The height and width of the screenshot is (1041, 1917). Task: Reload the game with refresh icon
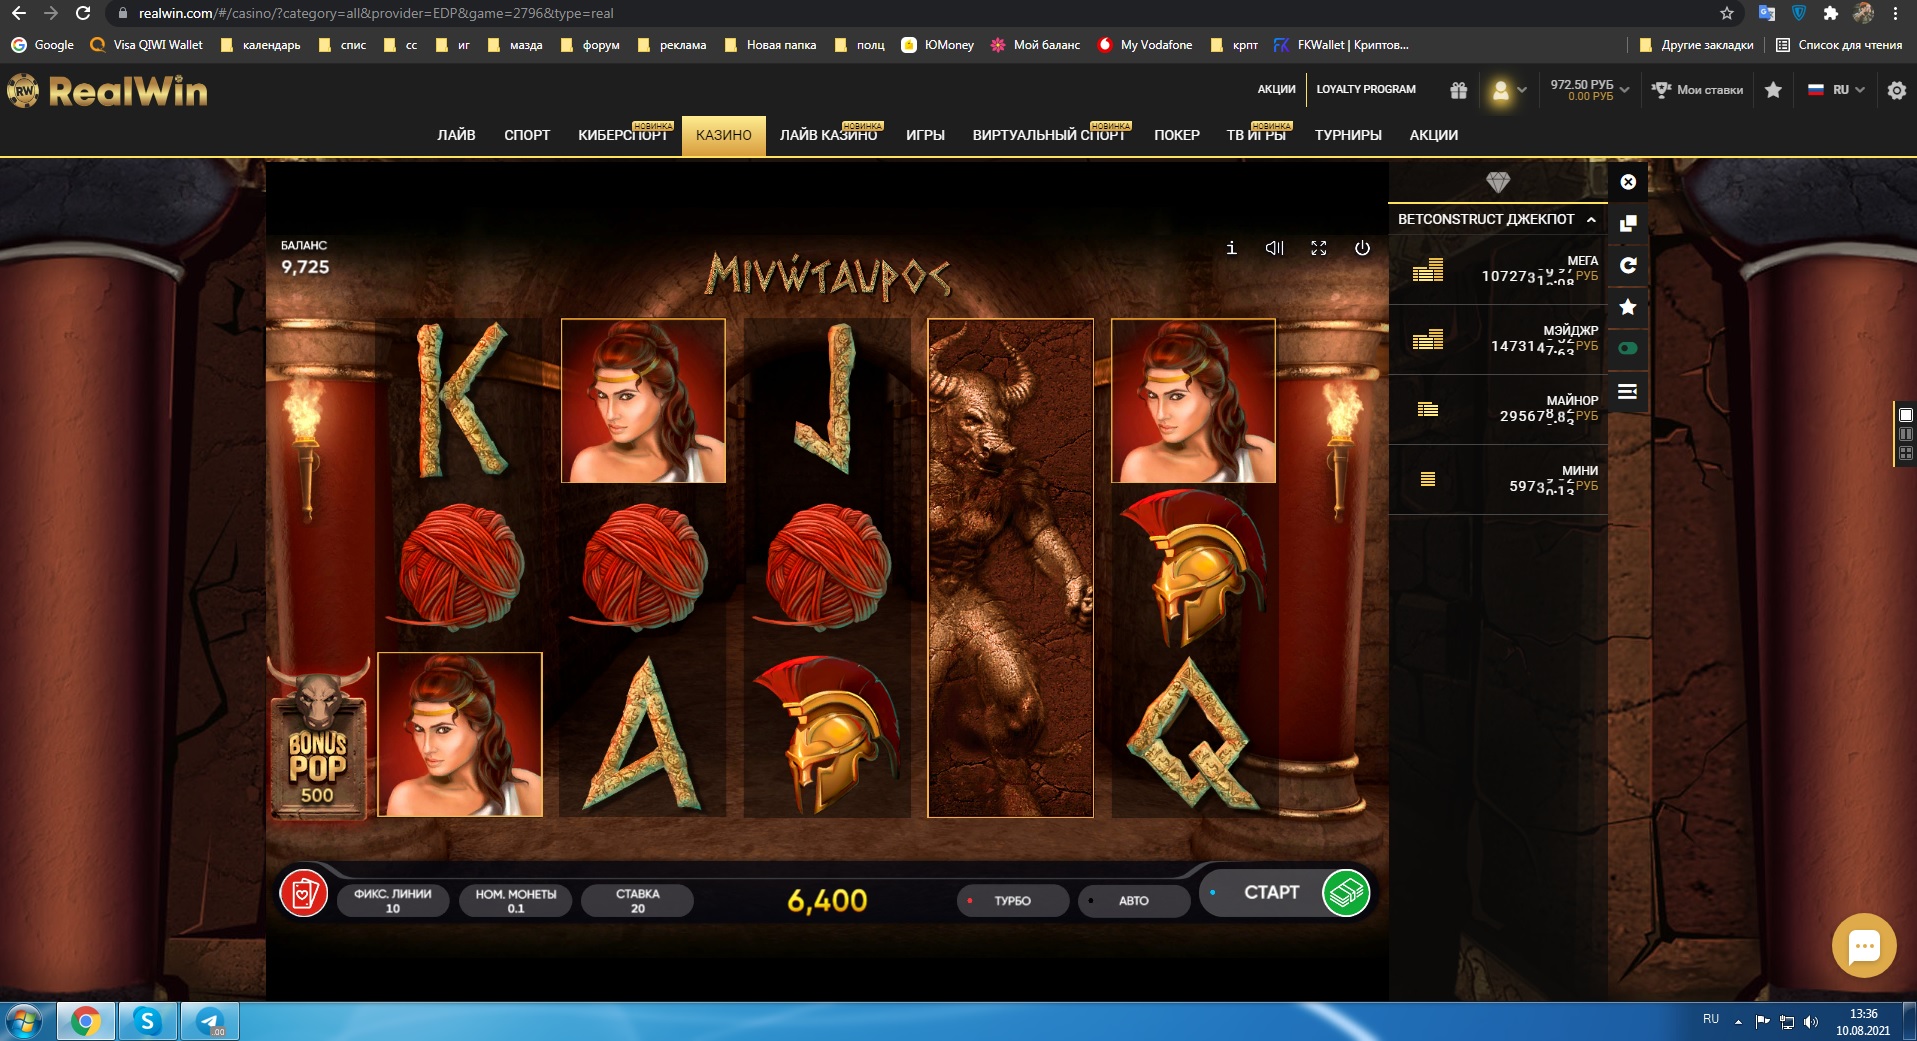coord(1628,265)
